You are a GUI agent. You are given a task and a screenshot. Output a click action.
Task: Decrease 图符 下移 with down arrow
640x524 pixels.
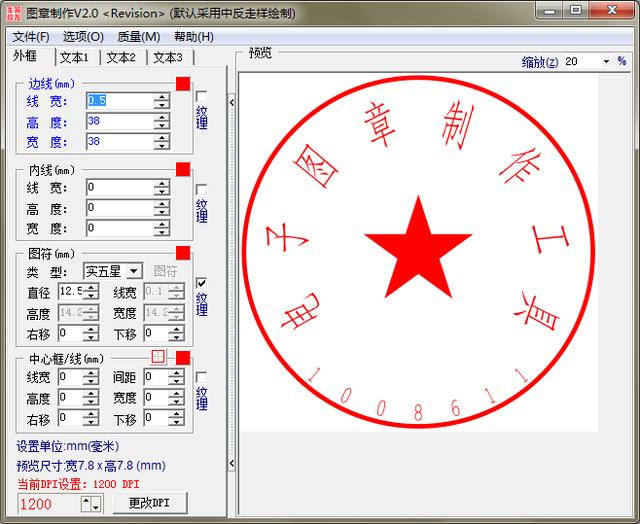click(x=176, y=337)
